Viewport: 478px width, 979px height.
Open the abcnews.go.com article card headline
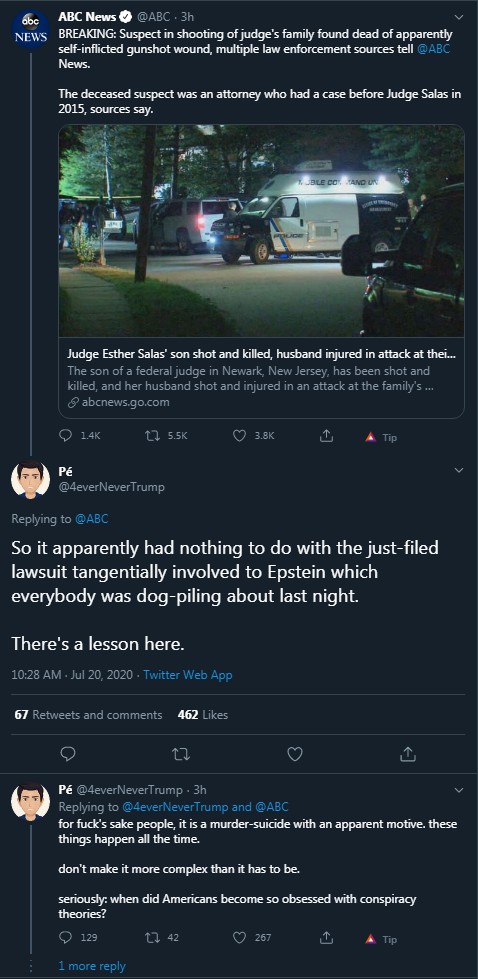(261, 354)
